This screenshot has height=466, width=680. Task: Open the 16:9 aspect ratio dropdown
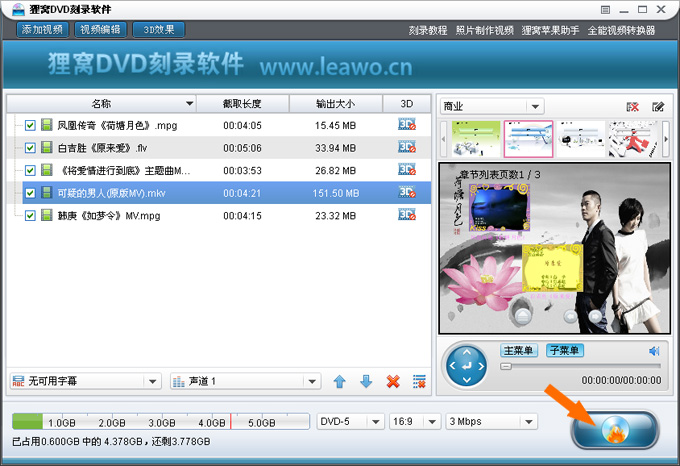(x=415, y=422)
